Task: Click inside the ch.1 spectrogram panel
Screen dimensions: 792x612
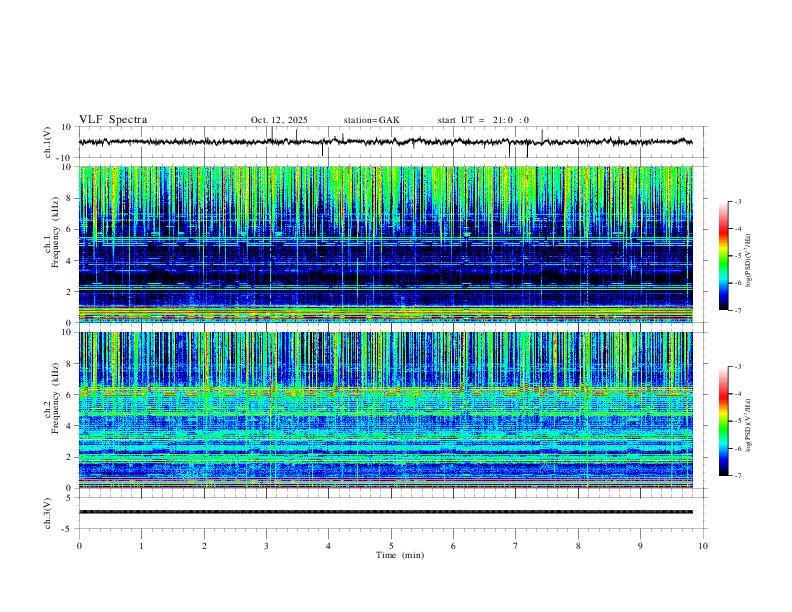Action: point(386,244)
